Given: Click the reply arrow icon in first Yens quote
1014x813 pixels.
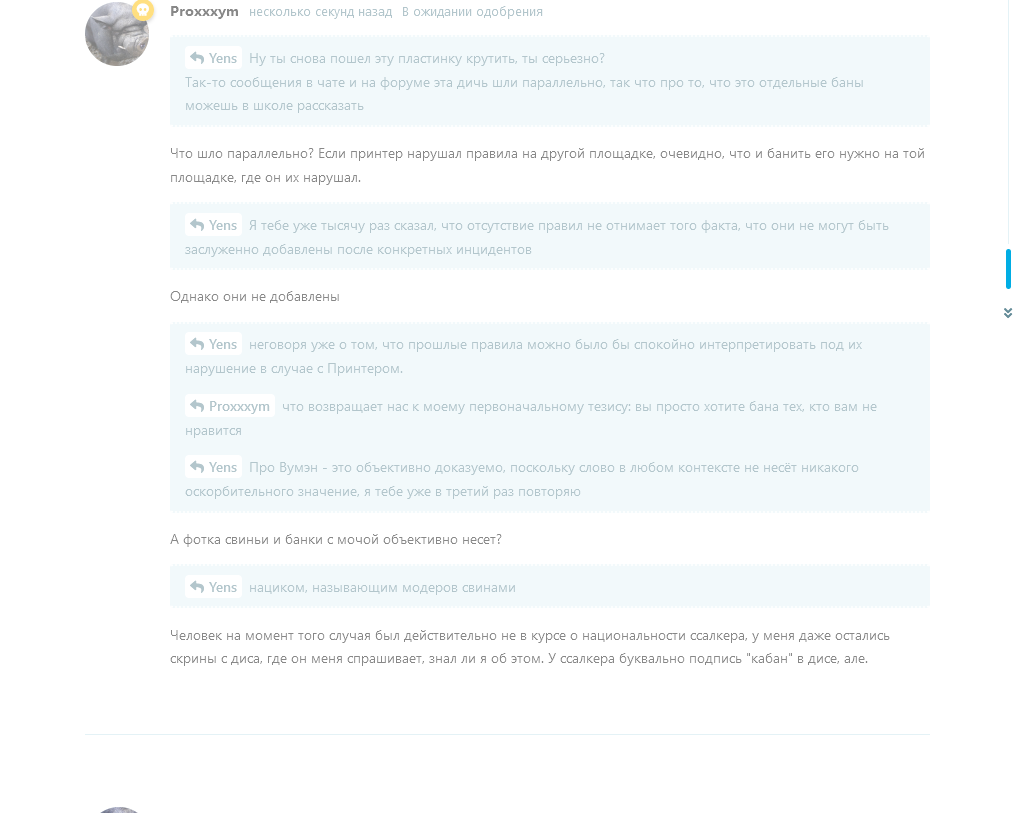Looking at the screenshot, I should 197,58.
